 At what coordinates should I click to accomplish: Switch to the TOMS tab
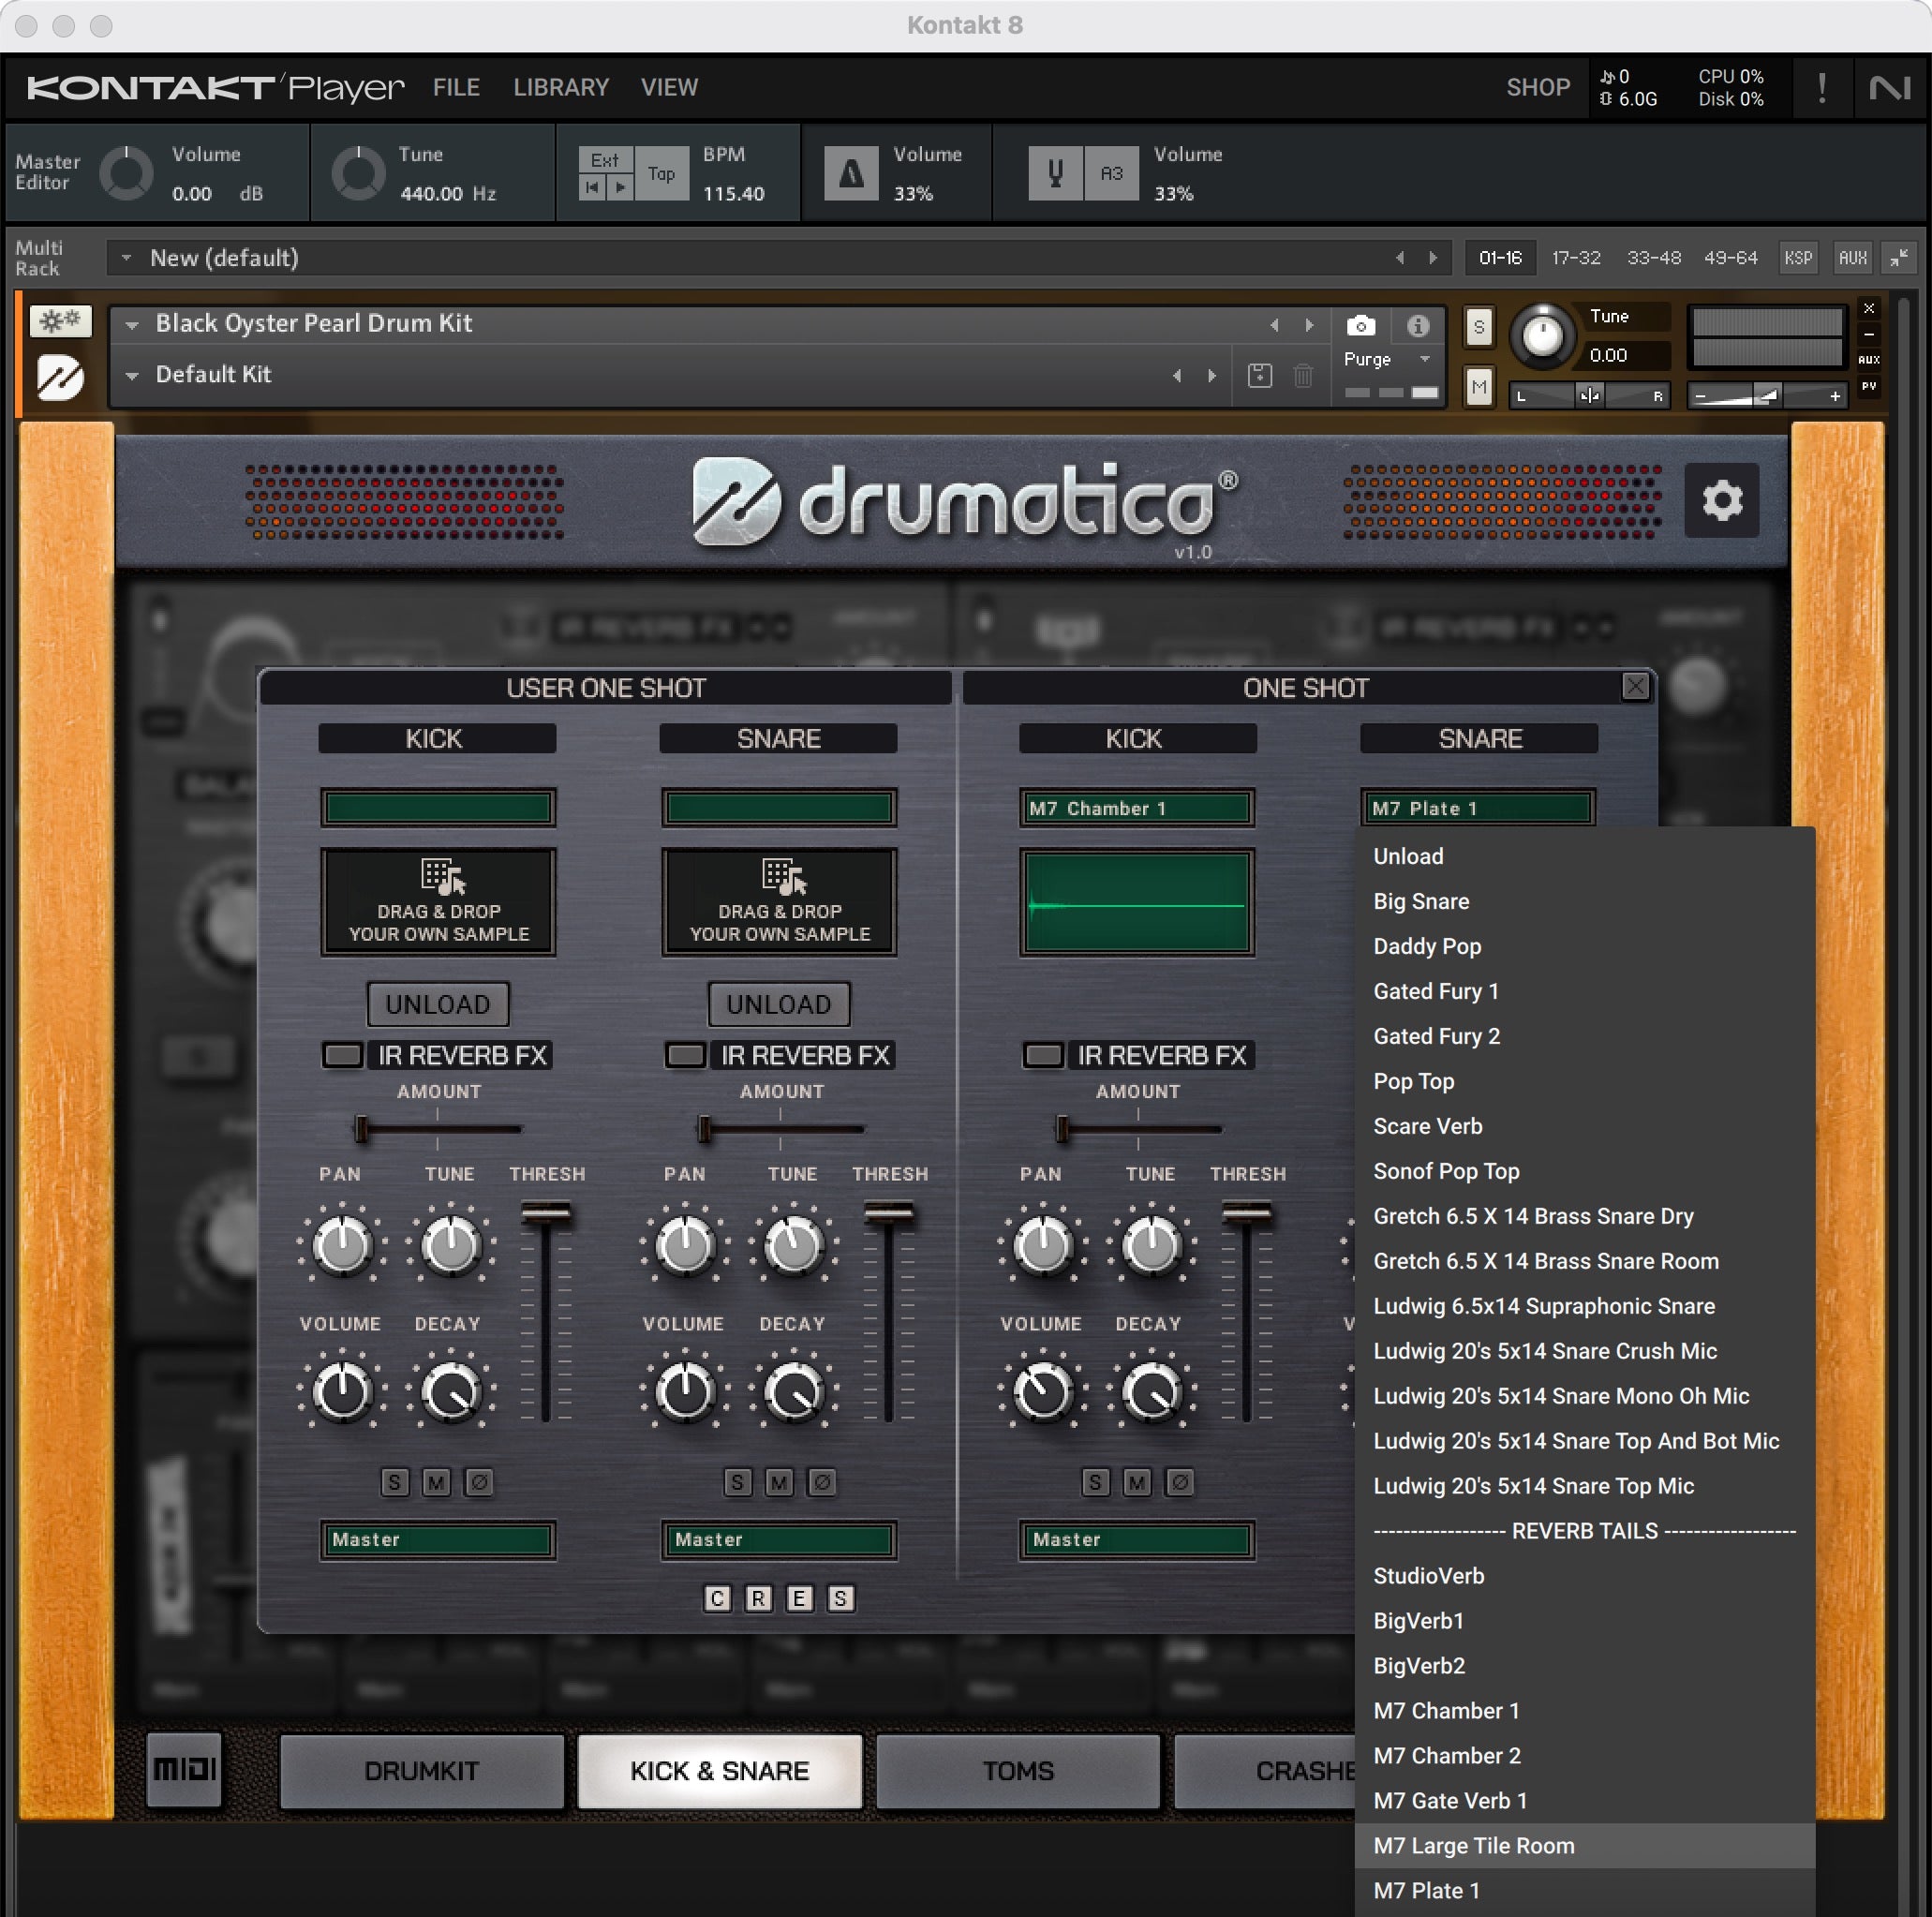(x=1018, y=1771)
